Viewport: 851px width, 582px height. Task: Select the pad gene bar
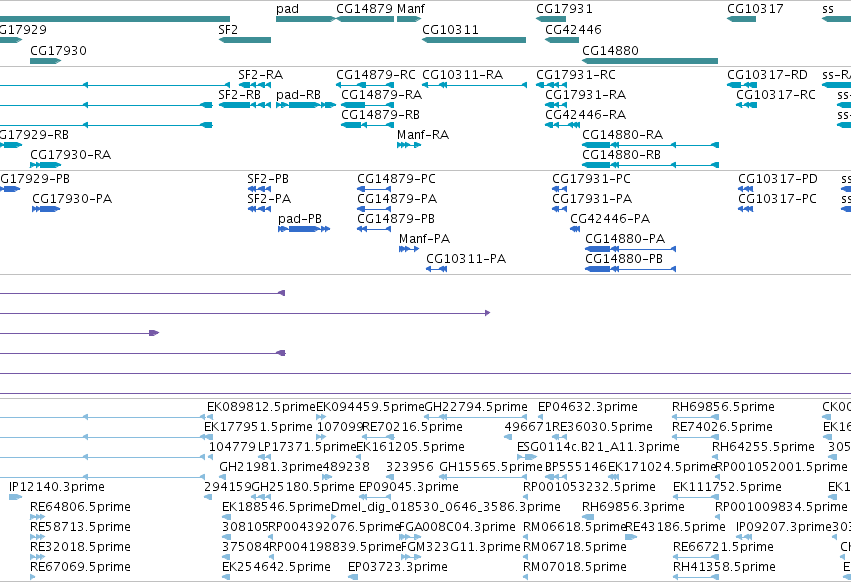(x=305, y=19)
